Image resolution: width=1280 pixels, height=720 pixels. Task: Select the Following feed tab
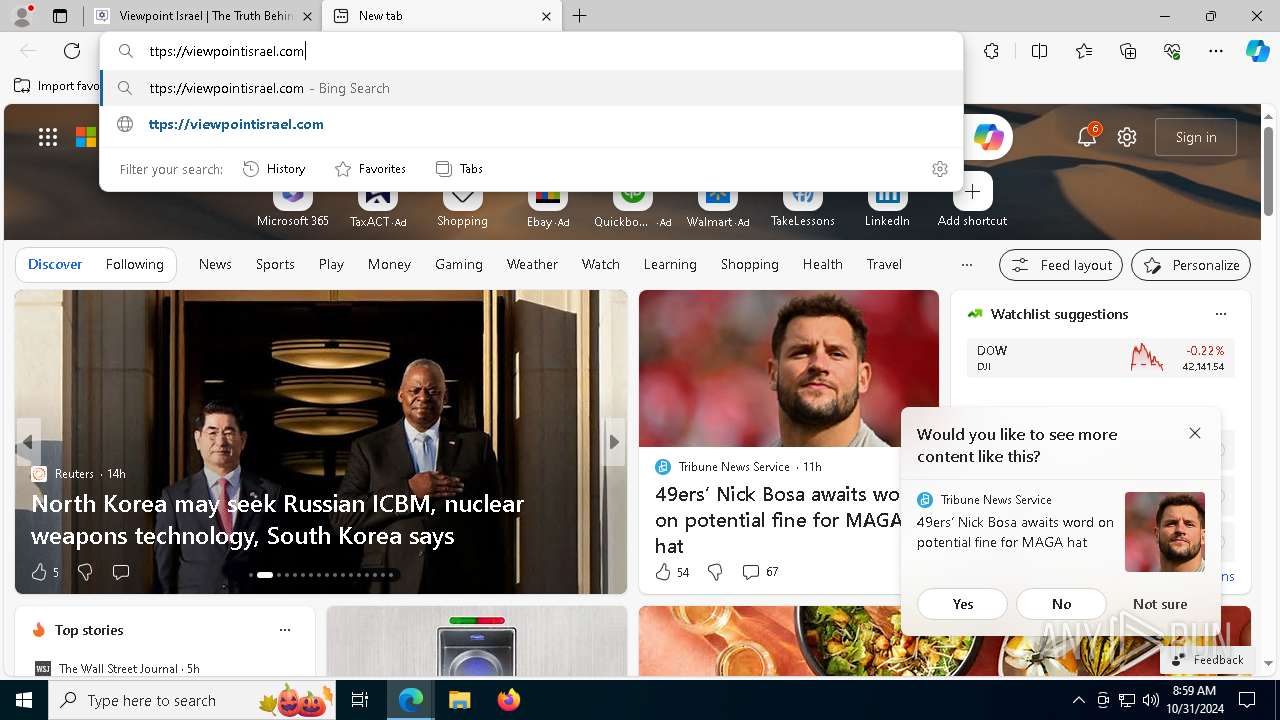point(134,265)
